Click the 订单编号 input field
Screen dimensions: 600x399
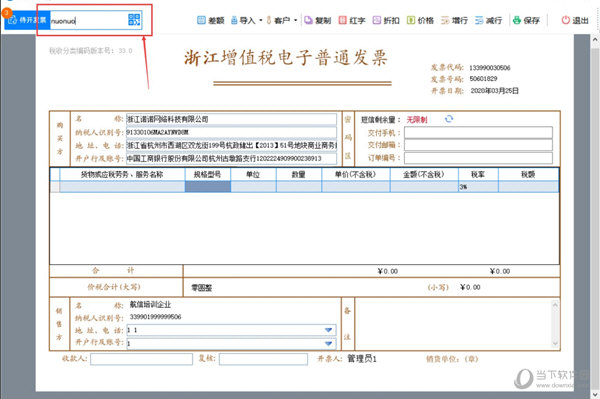478,158
